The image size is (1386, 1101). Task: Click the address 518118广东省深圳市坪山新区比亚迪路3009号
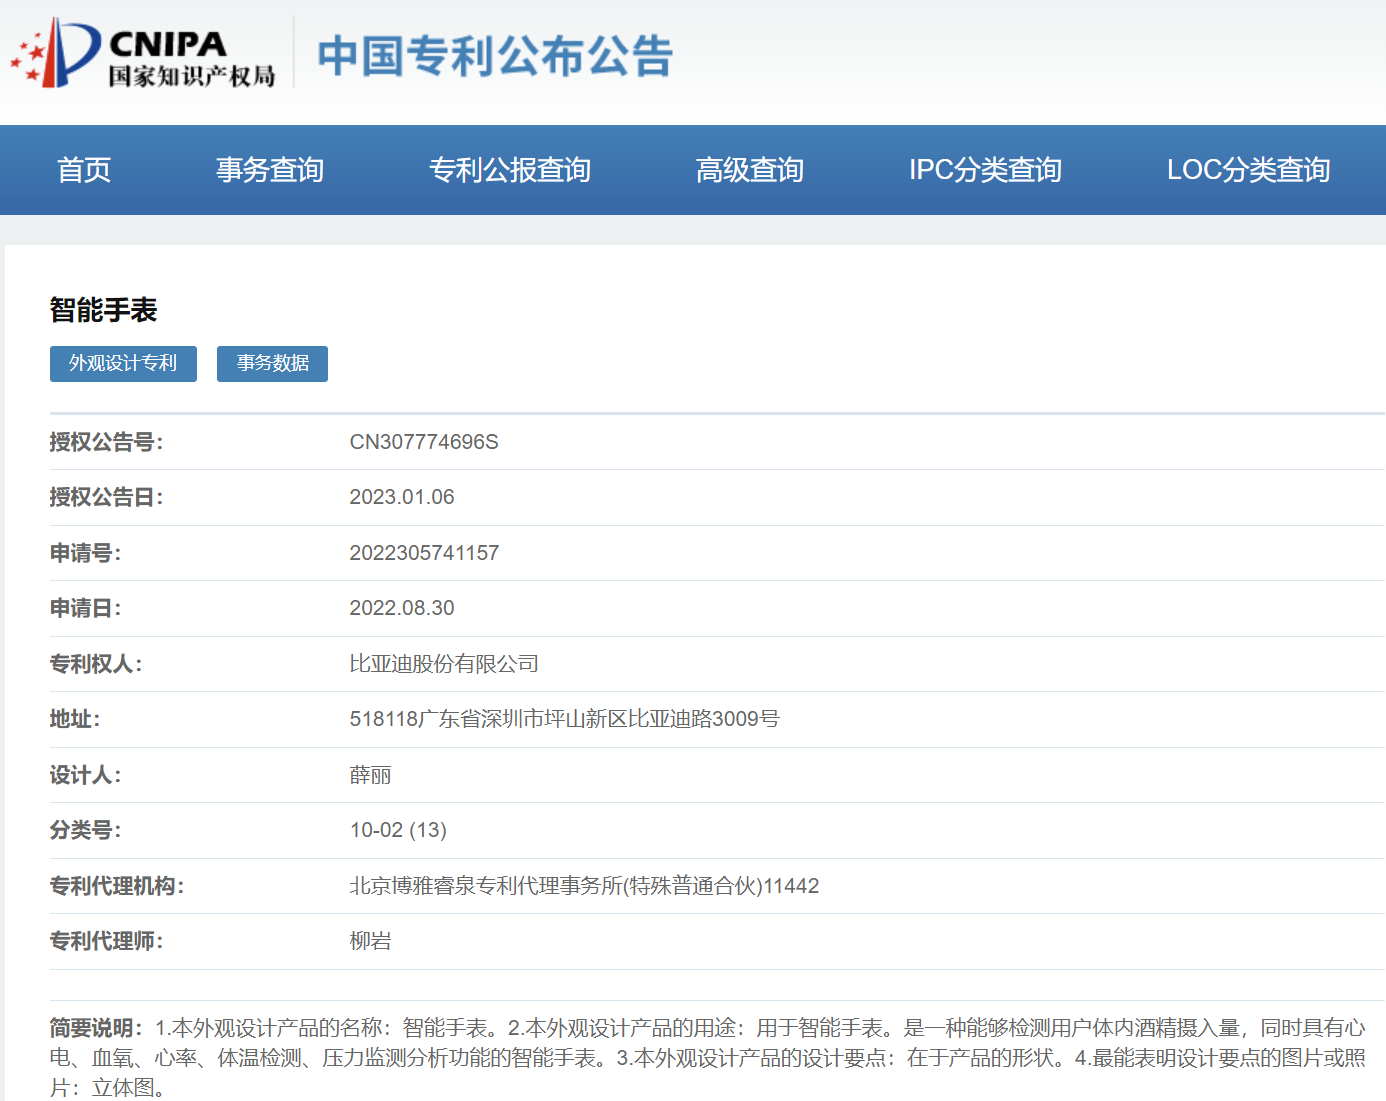coord(564,719)
